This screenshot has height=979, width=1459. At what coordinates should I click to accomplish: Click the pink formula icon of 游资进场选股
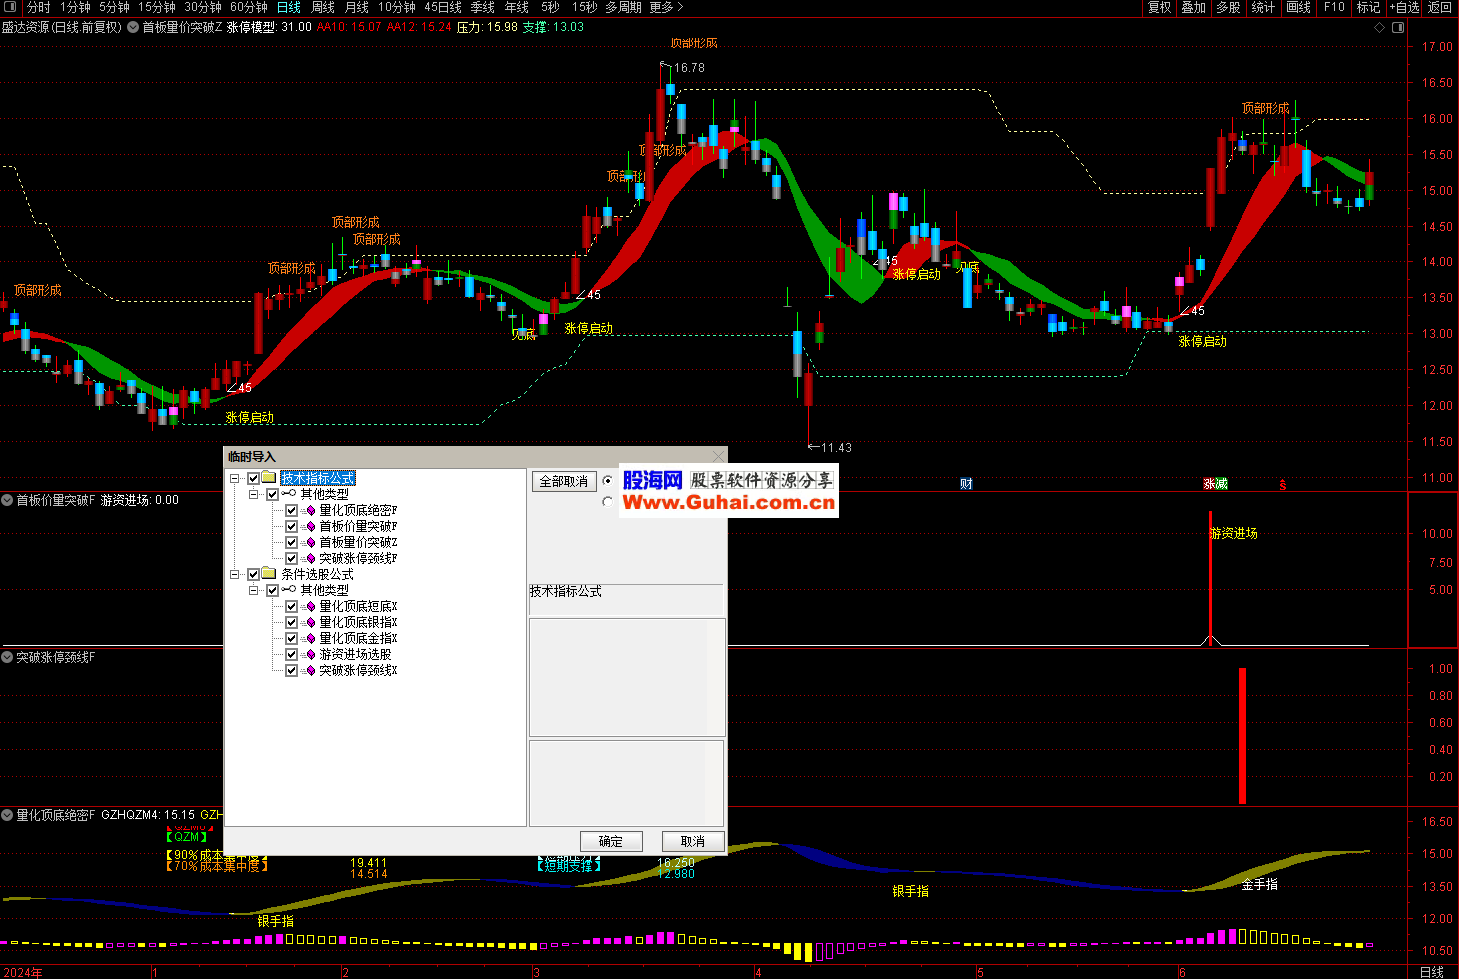(310, 654)
